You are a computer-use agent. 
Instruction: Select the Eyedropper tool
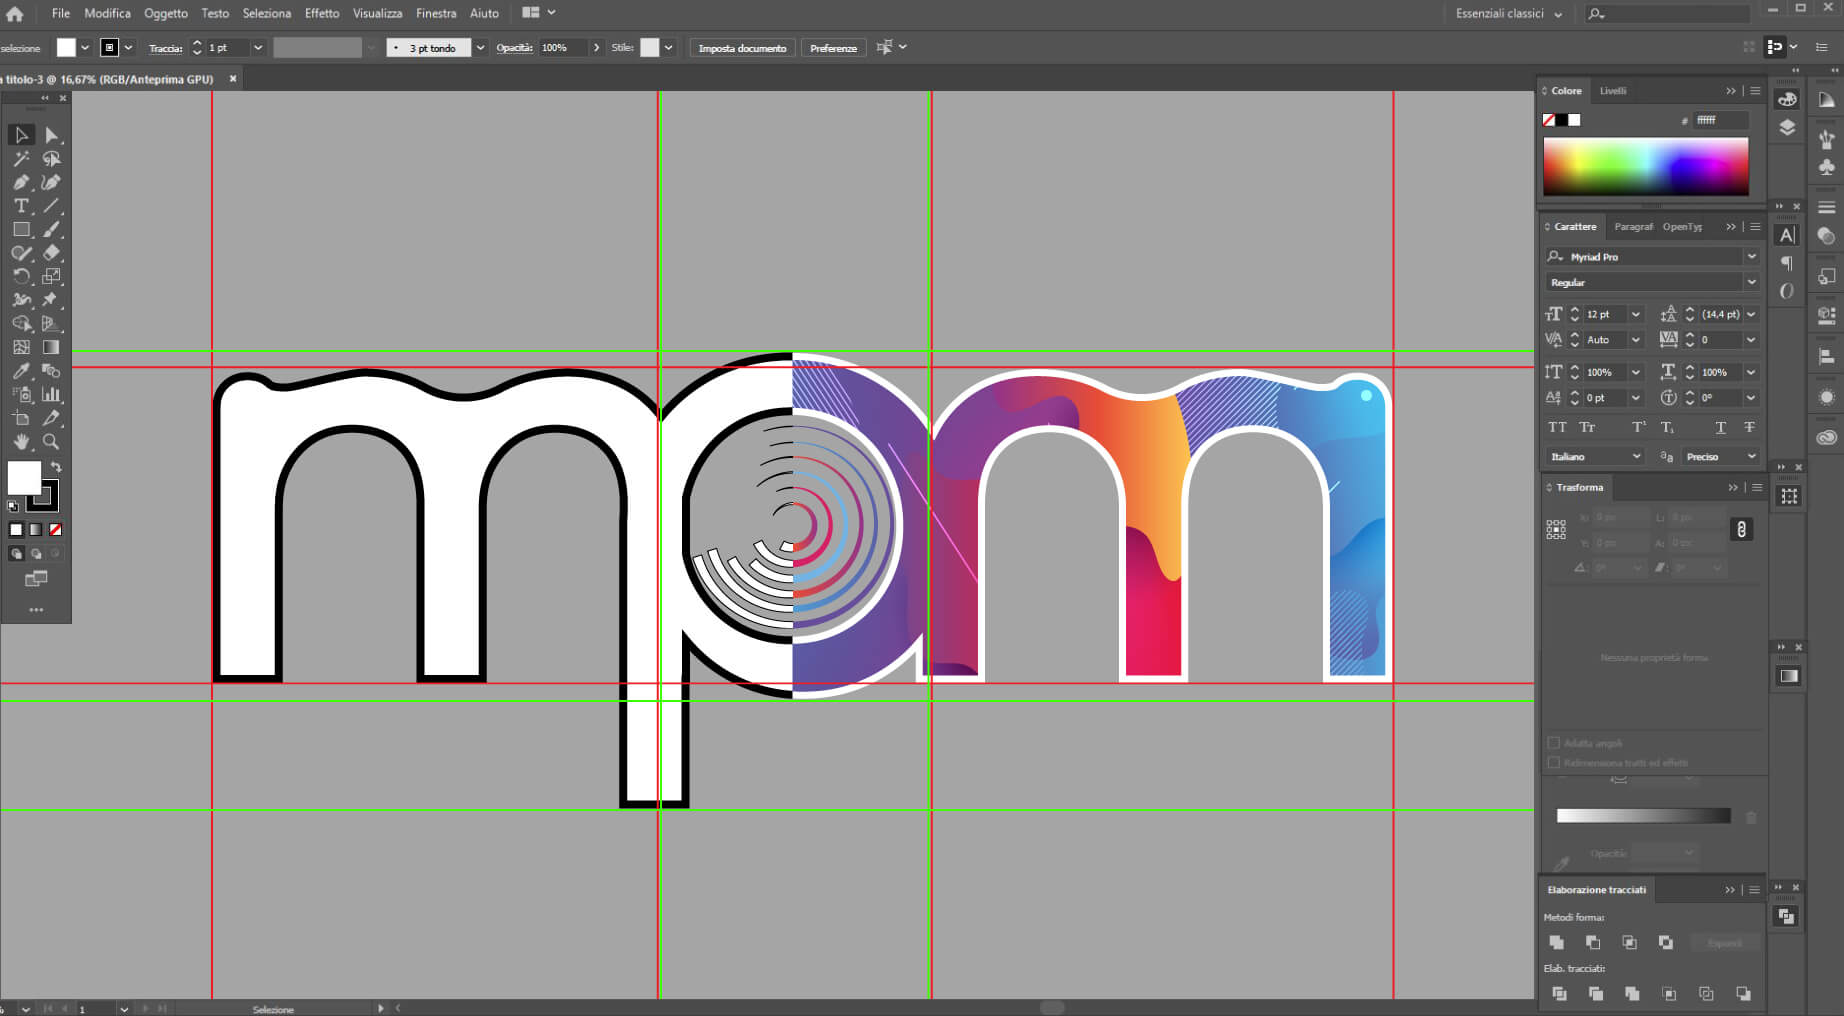(x=21, y=371)
